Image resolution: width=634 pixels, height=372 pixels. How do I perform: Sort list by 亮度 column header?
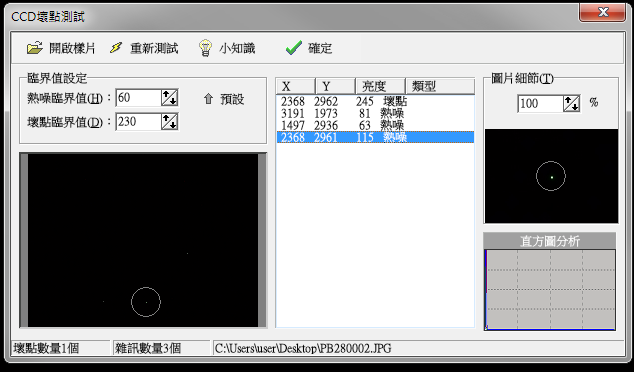pos(380,86)
